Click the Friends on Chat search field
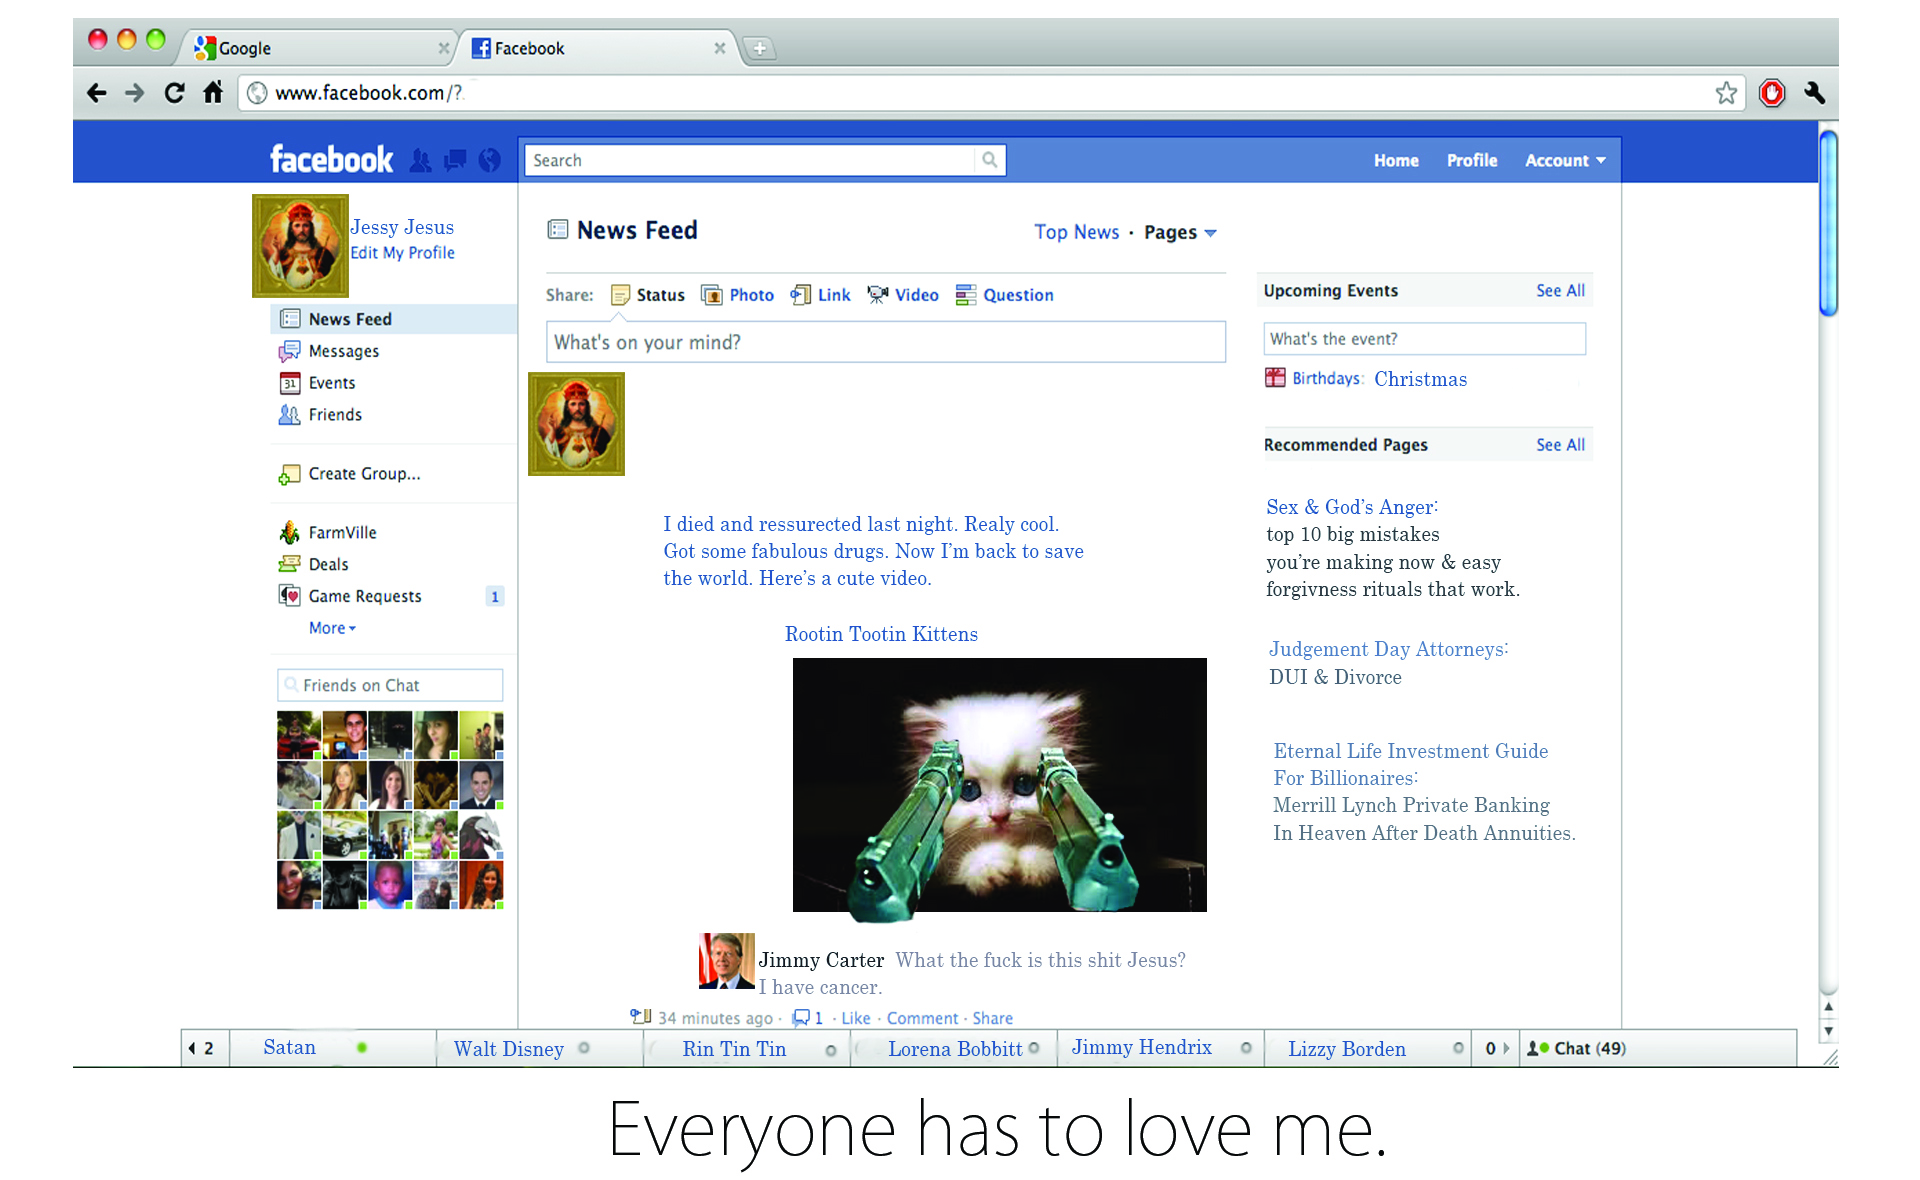This screenshot has height=1180, width=1920. pos(390,685)
